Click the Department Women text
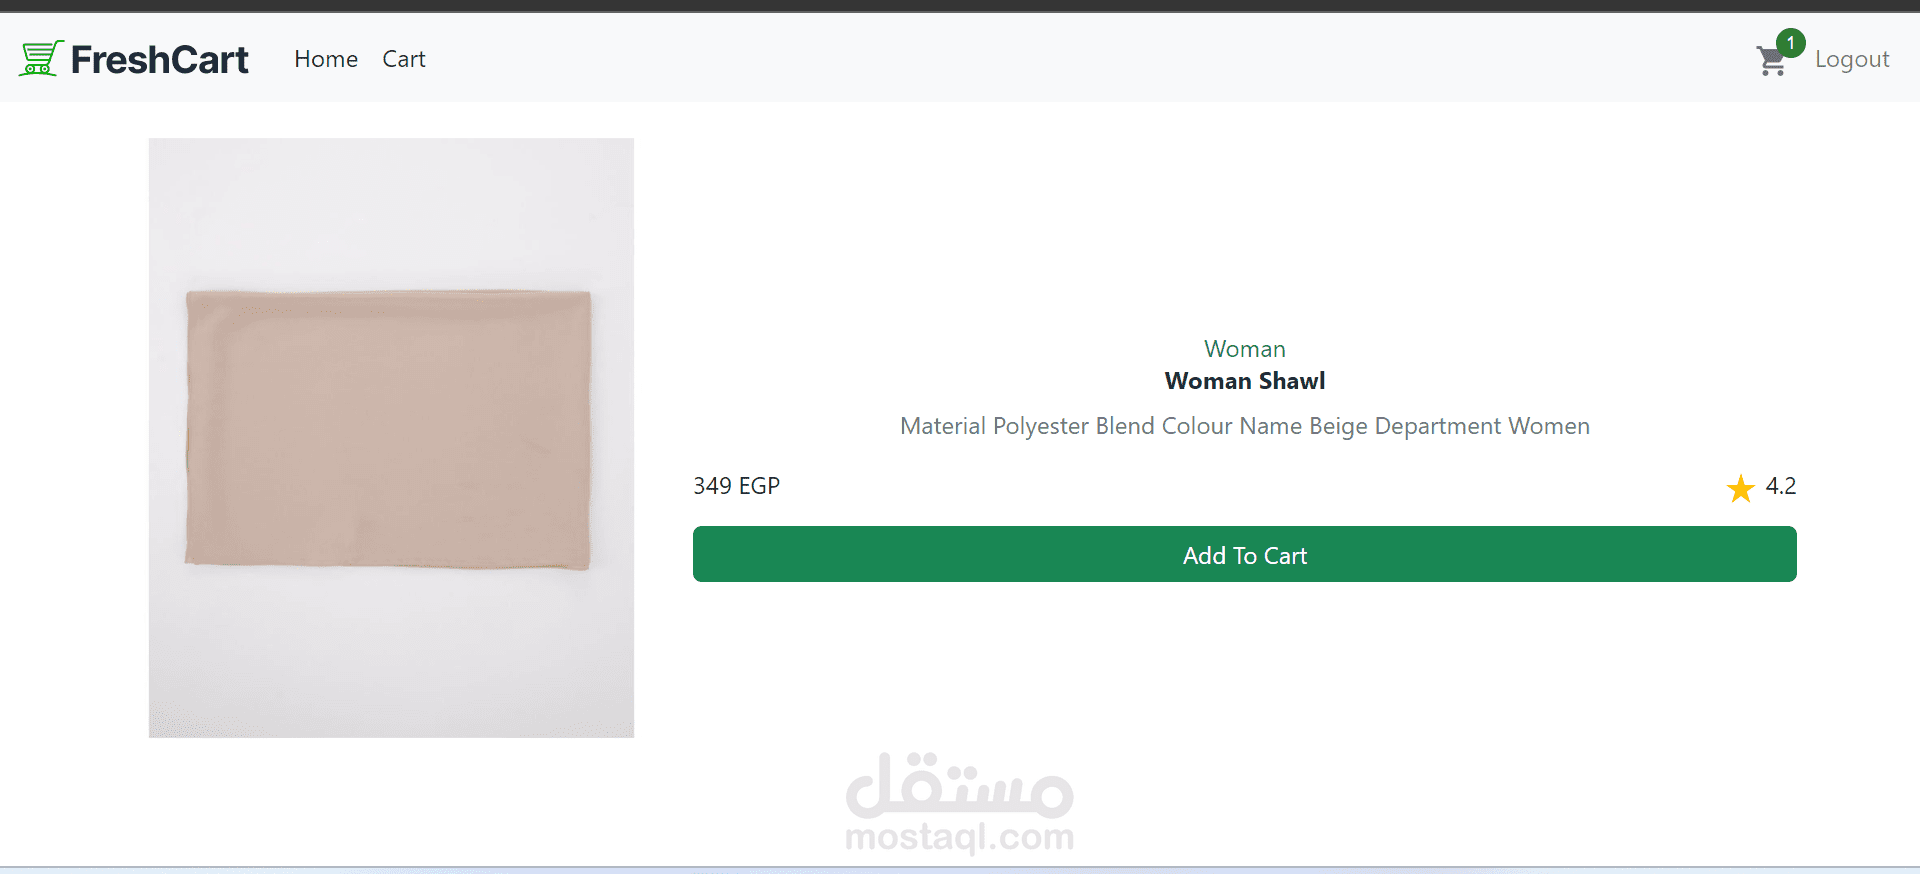Screen dimensions: 1920x874 (1482, 426)
